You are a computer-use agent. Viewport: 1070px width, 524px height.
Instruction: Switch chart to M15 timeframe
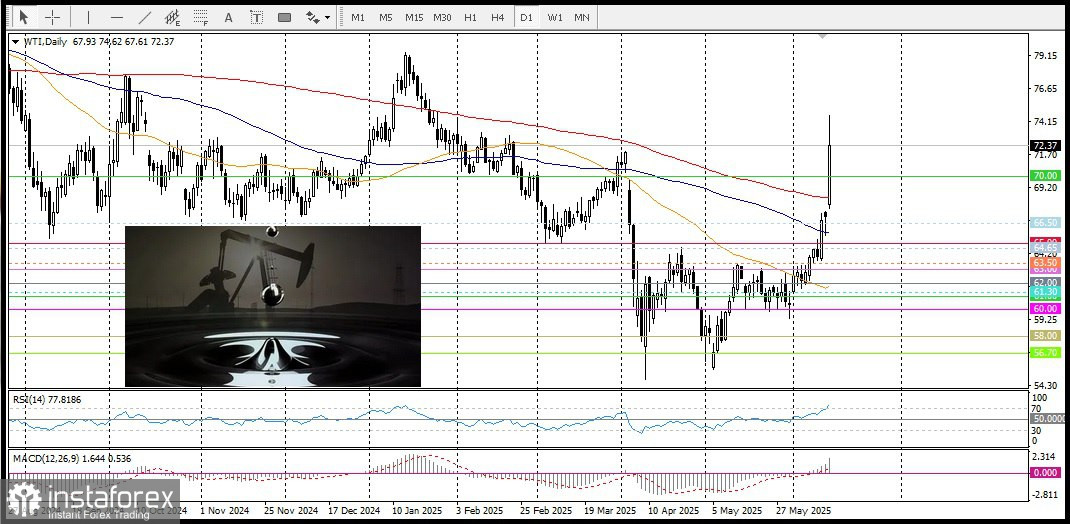[414, 17]
